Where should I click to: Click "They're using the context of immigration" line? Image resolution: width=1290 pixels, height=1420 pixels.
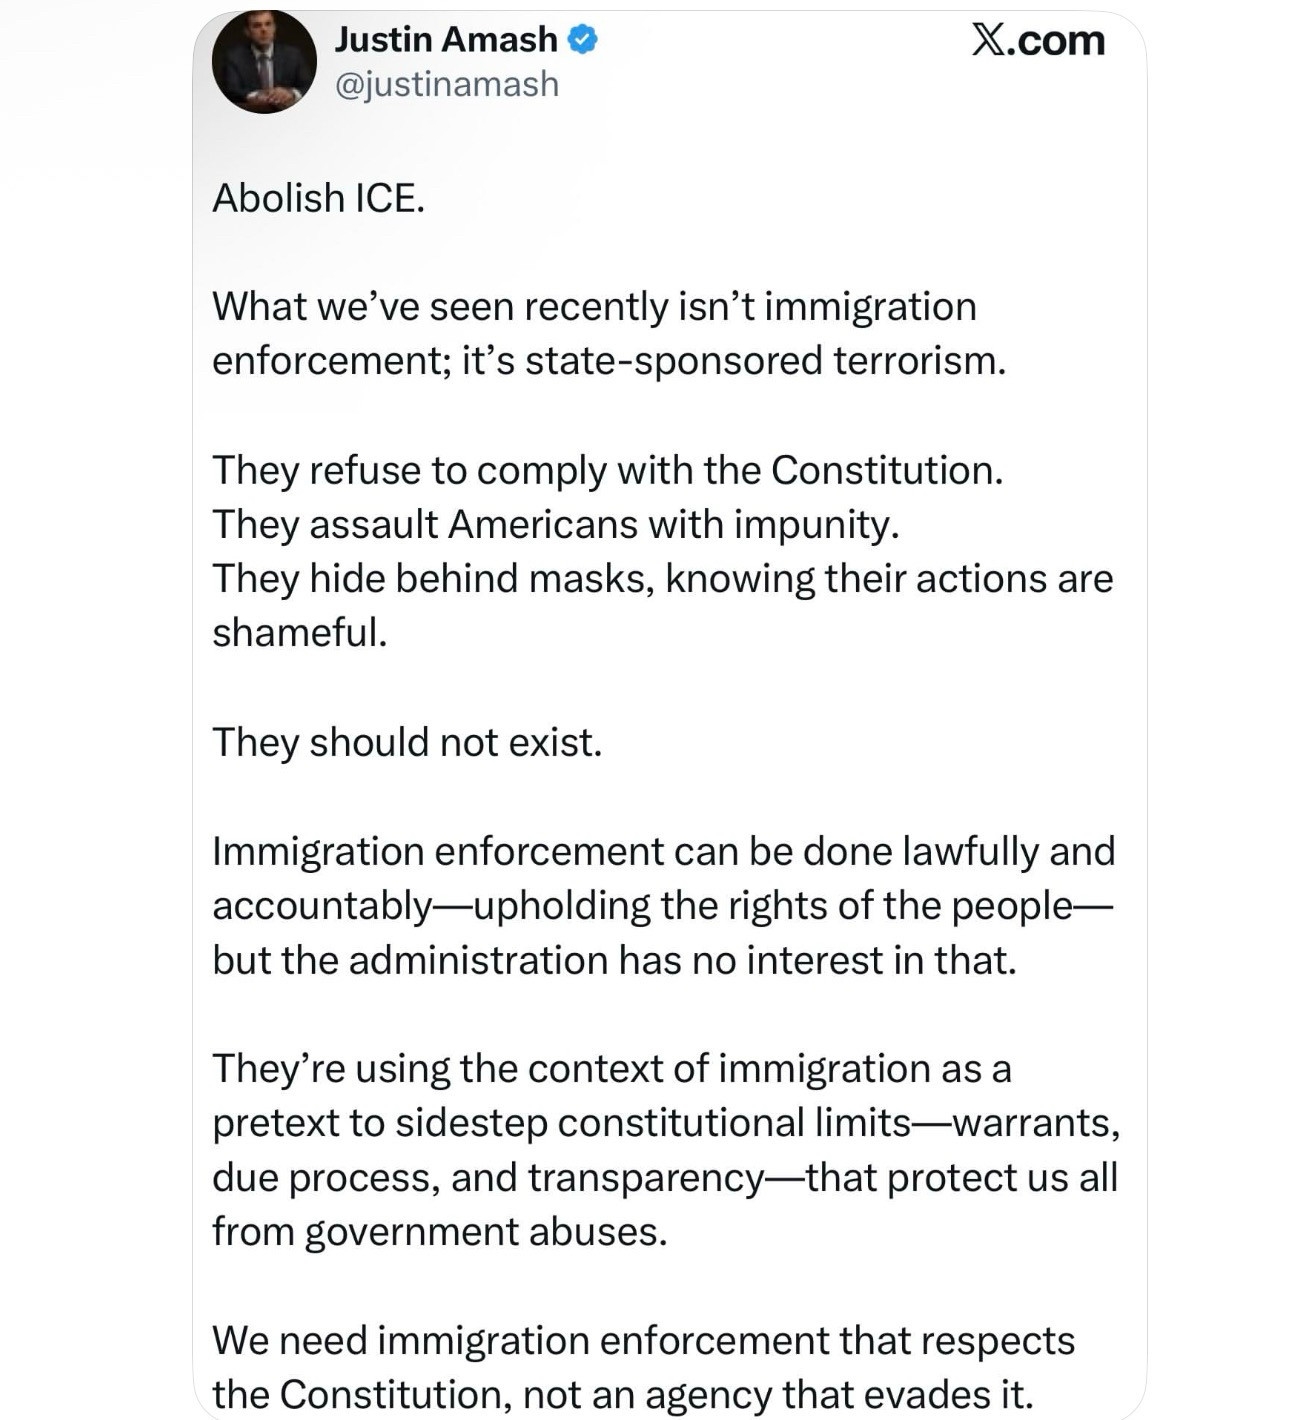pyautogui.click(x=611, y=1068)
